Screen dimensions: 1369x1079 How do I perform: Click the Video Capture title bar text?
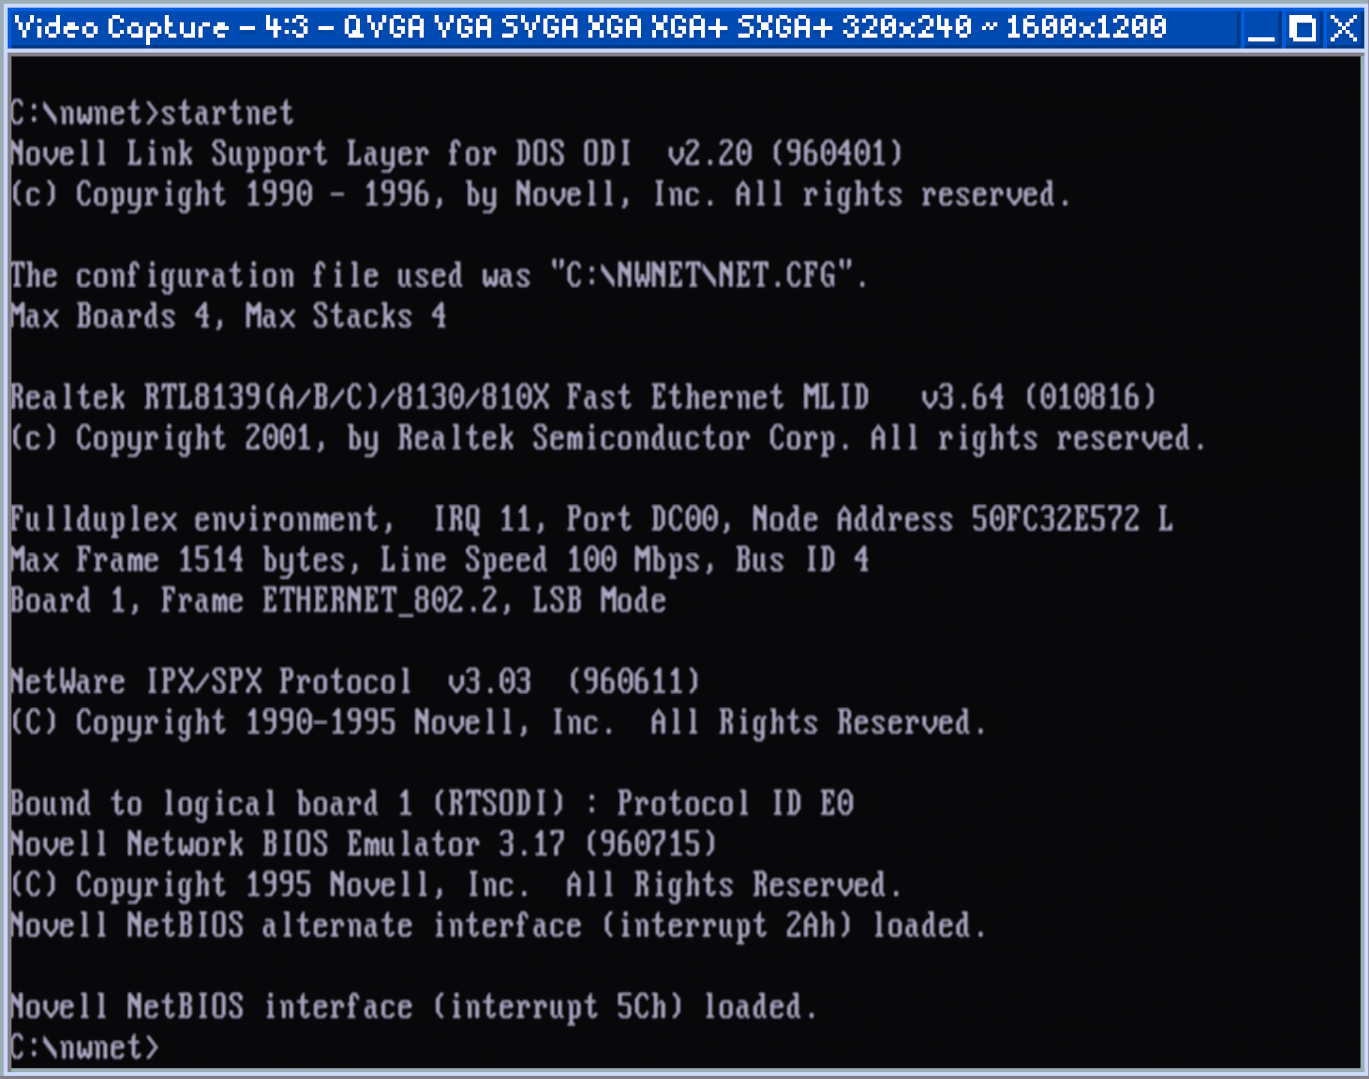(590, 27)
